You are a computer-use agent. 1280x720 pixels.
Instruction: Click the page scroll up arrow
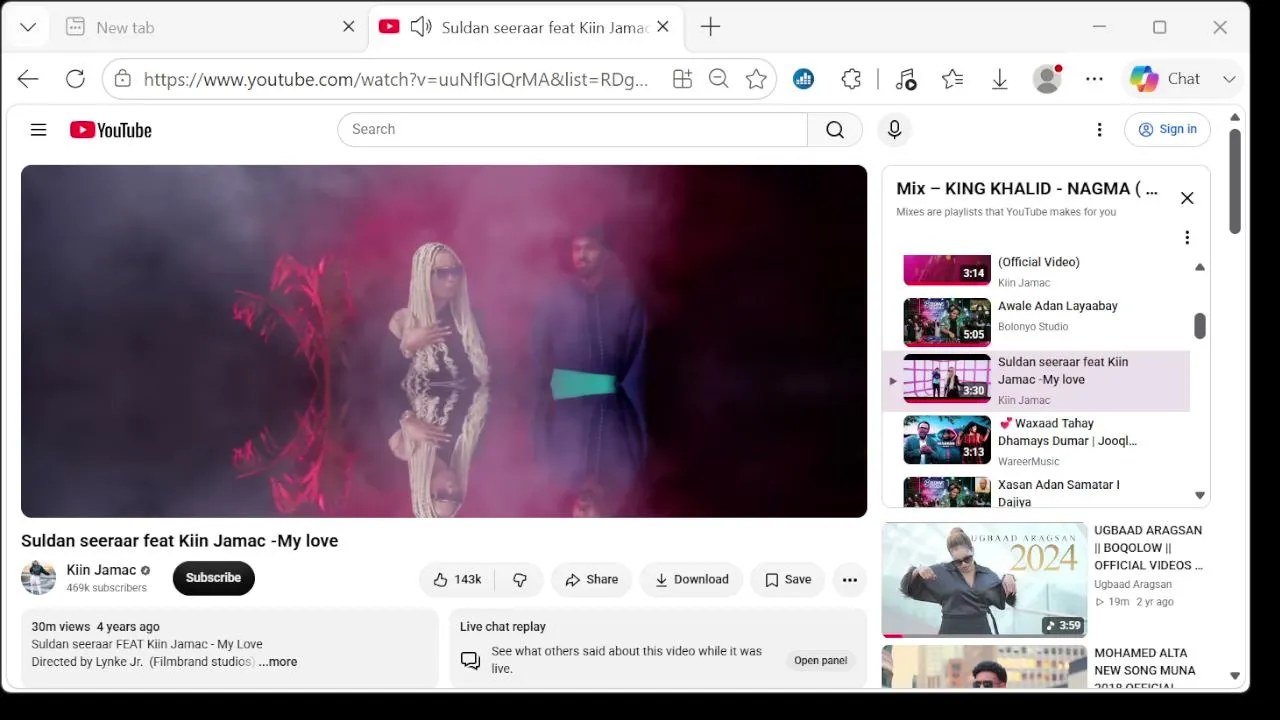[x=1235, y=118]
